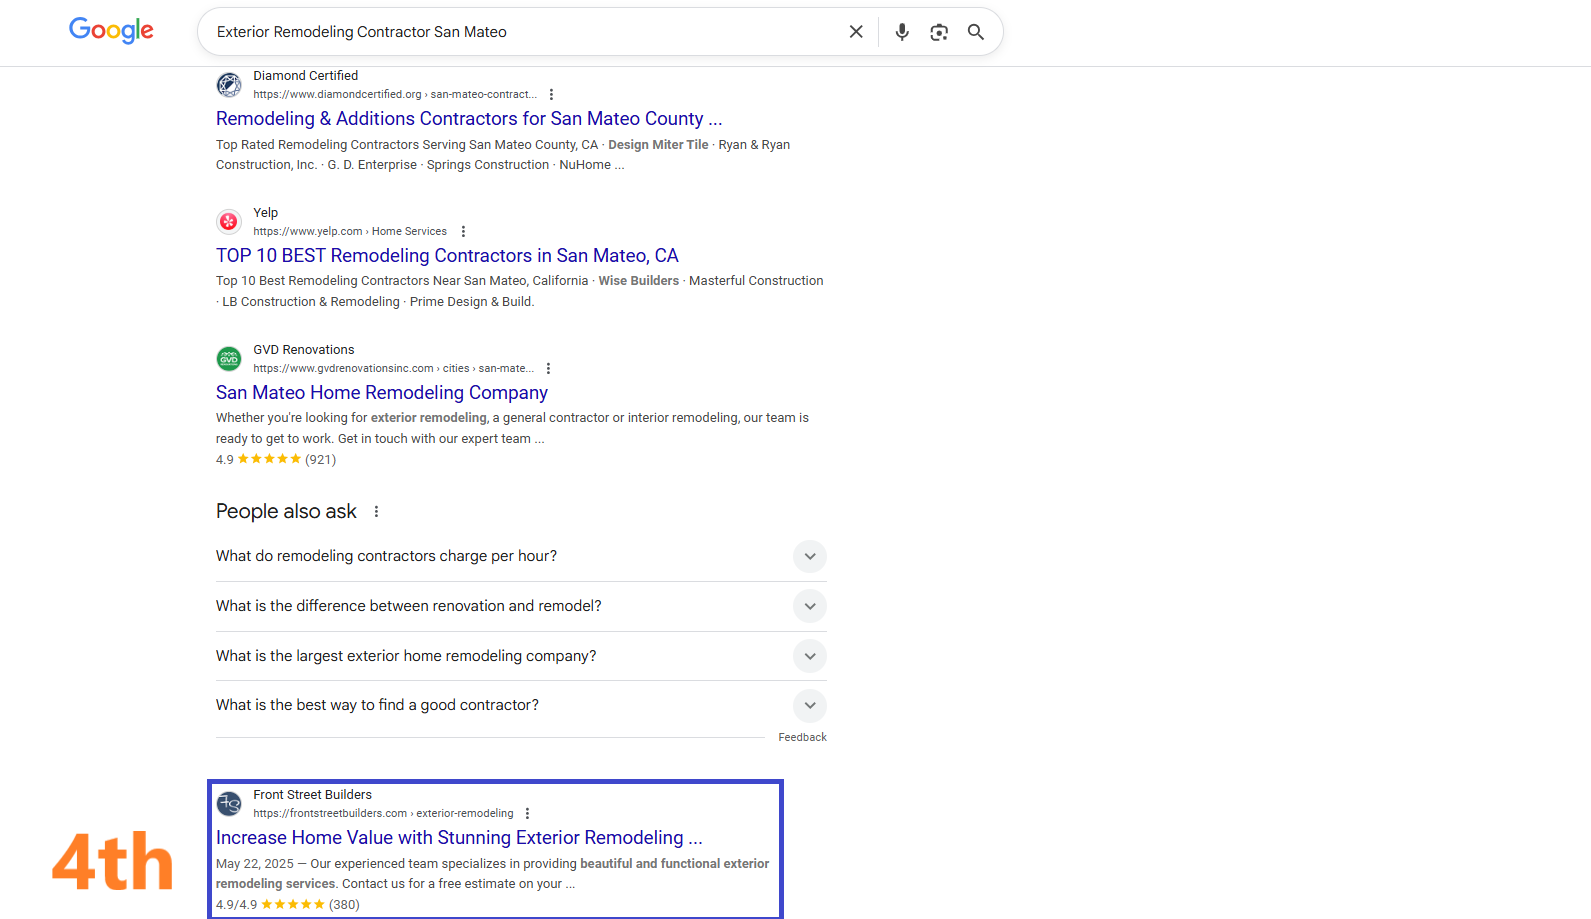Click the 'GVD Renovations' site name

click(x=303, y=349)
